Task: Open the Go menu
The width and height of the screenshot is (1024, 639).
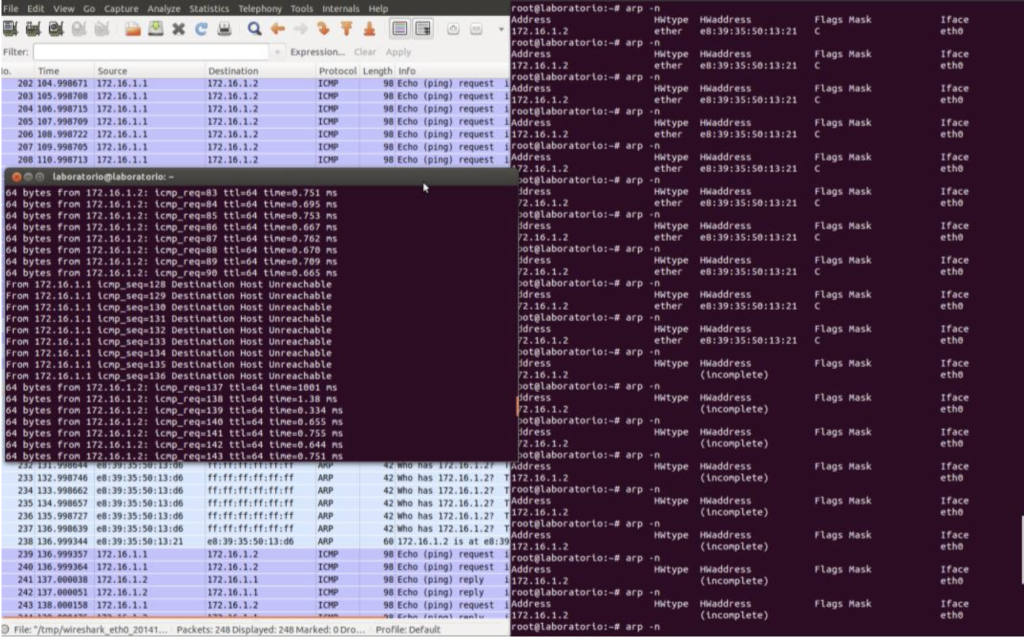Action: pyautogui.click(x=89, y=8)
